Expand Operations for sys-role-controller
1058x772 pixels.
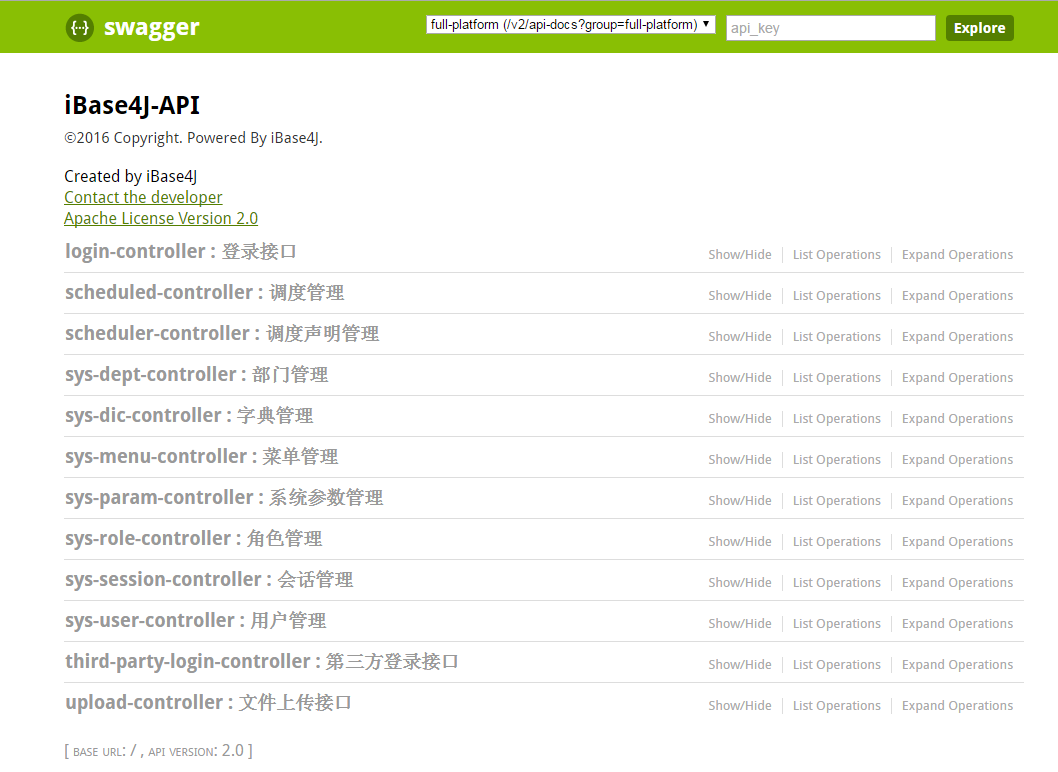(957, 542)
